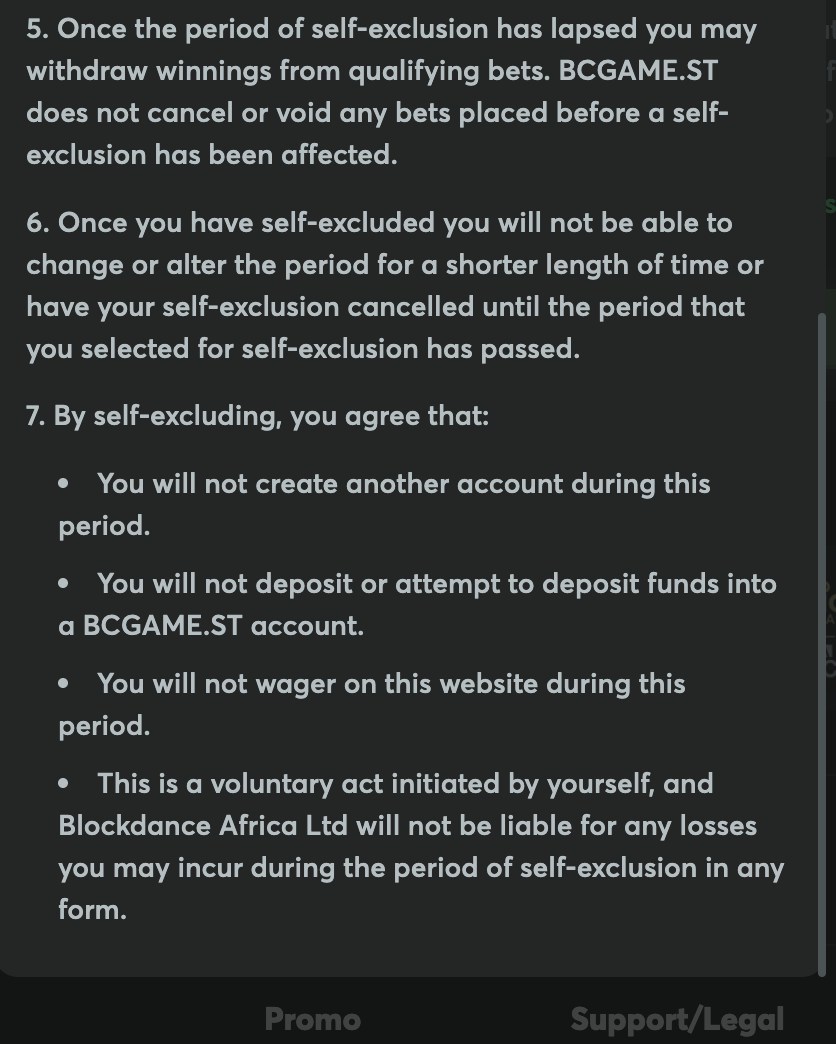The image size is (836, 1044).
Task: Click the clause number '6.'
Action: tap(37, 223)
